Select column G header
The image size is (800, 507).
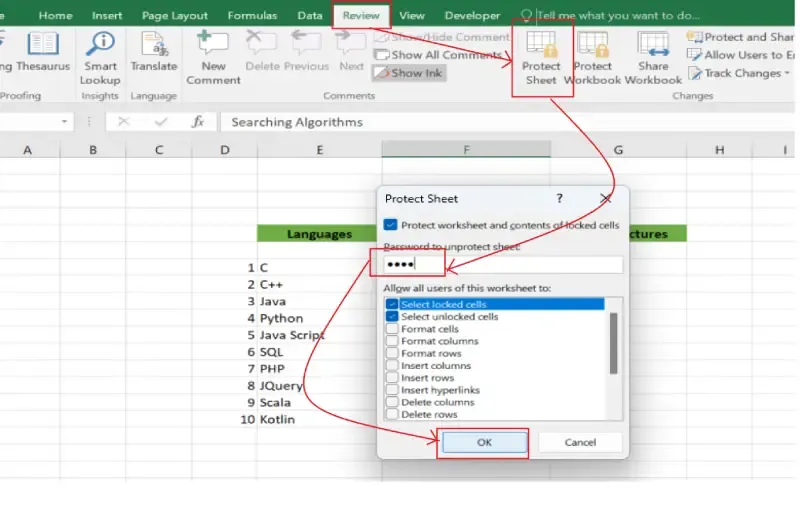[x=618, y=150]
